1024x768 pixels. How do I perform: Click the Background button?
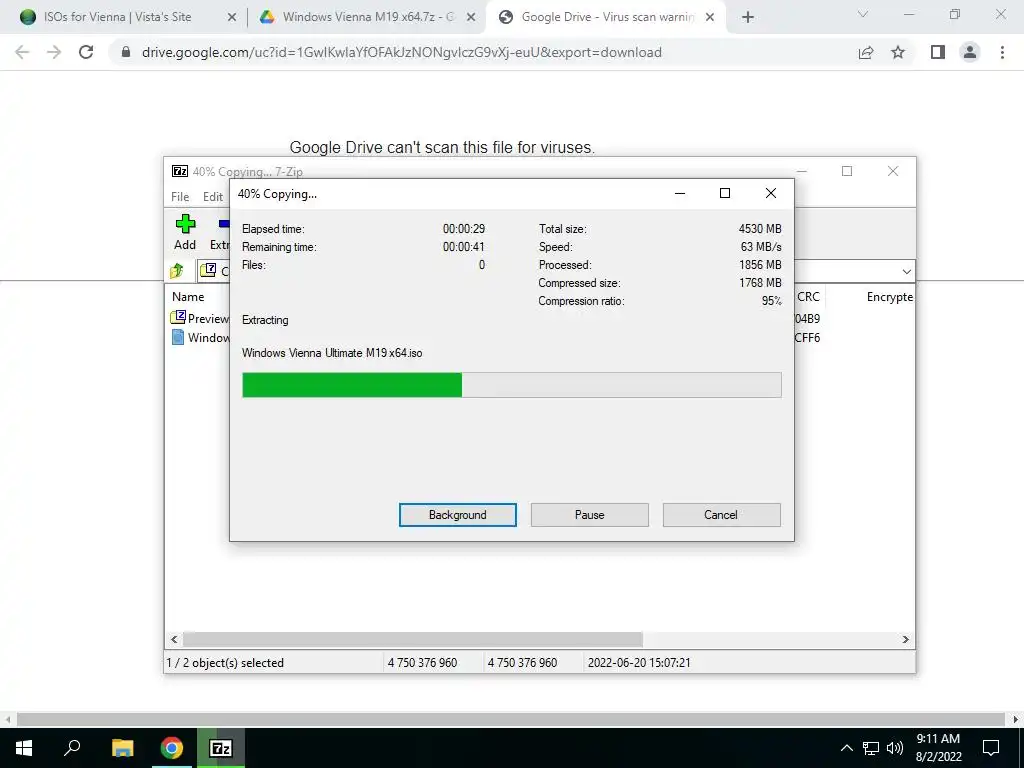(458, 515)
